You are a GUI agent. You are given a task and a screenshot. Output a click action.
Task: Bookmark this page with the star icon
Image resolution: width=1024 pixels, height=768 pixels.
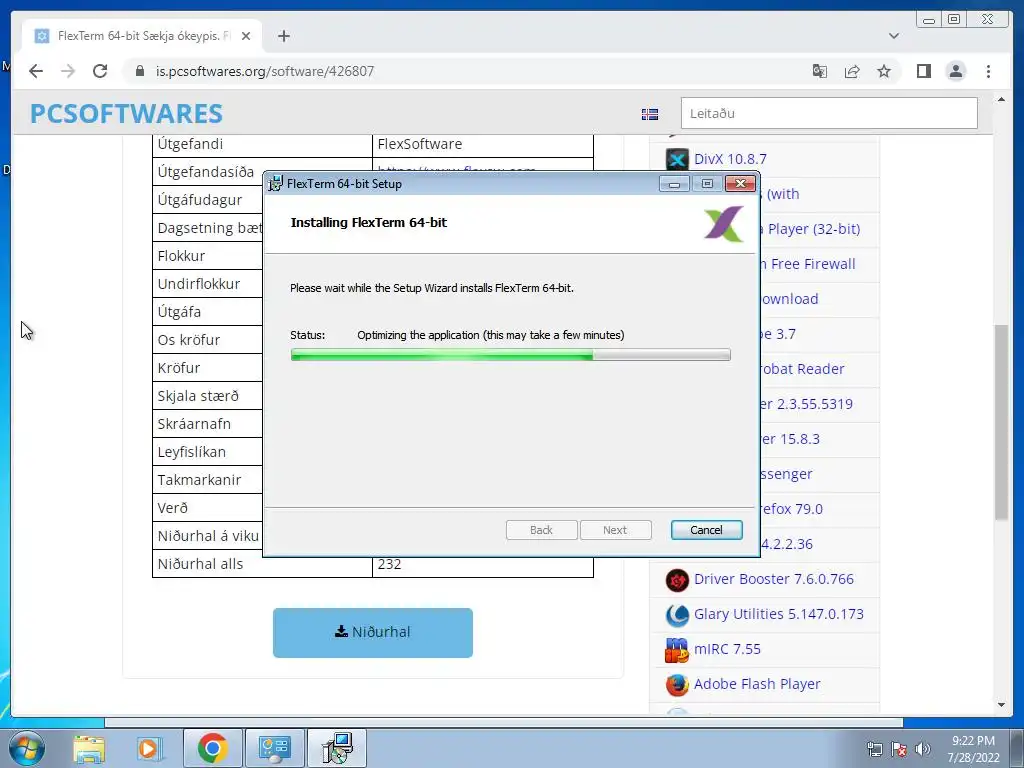[884, 71]
